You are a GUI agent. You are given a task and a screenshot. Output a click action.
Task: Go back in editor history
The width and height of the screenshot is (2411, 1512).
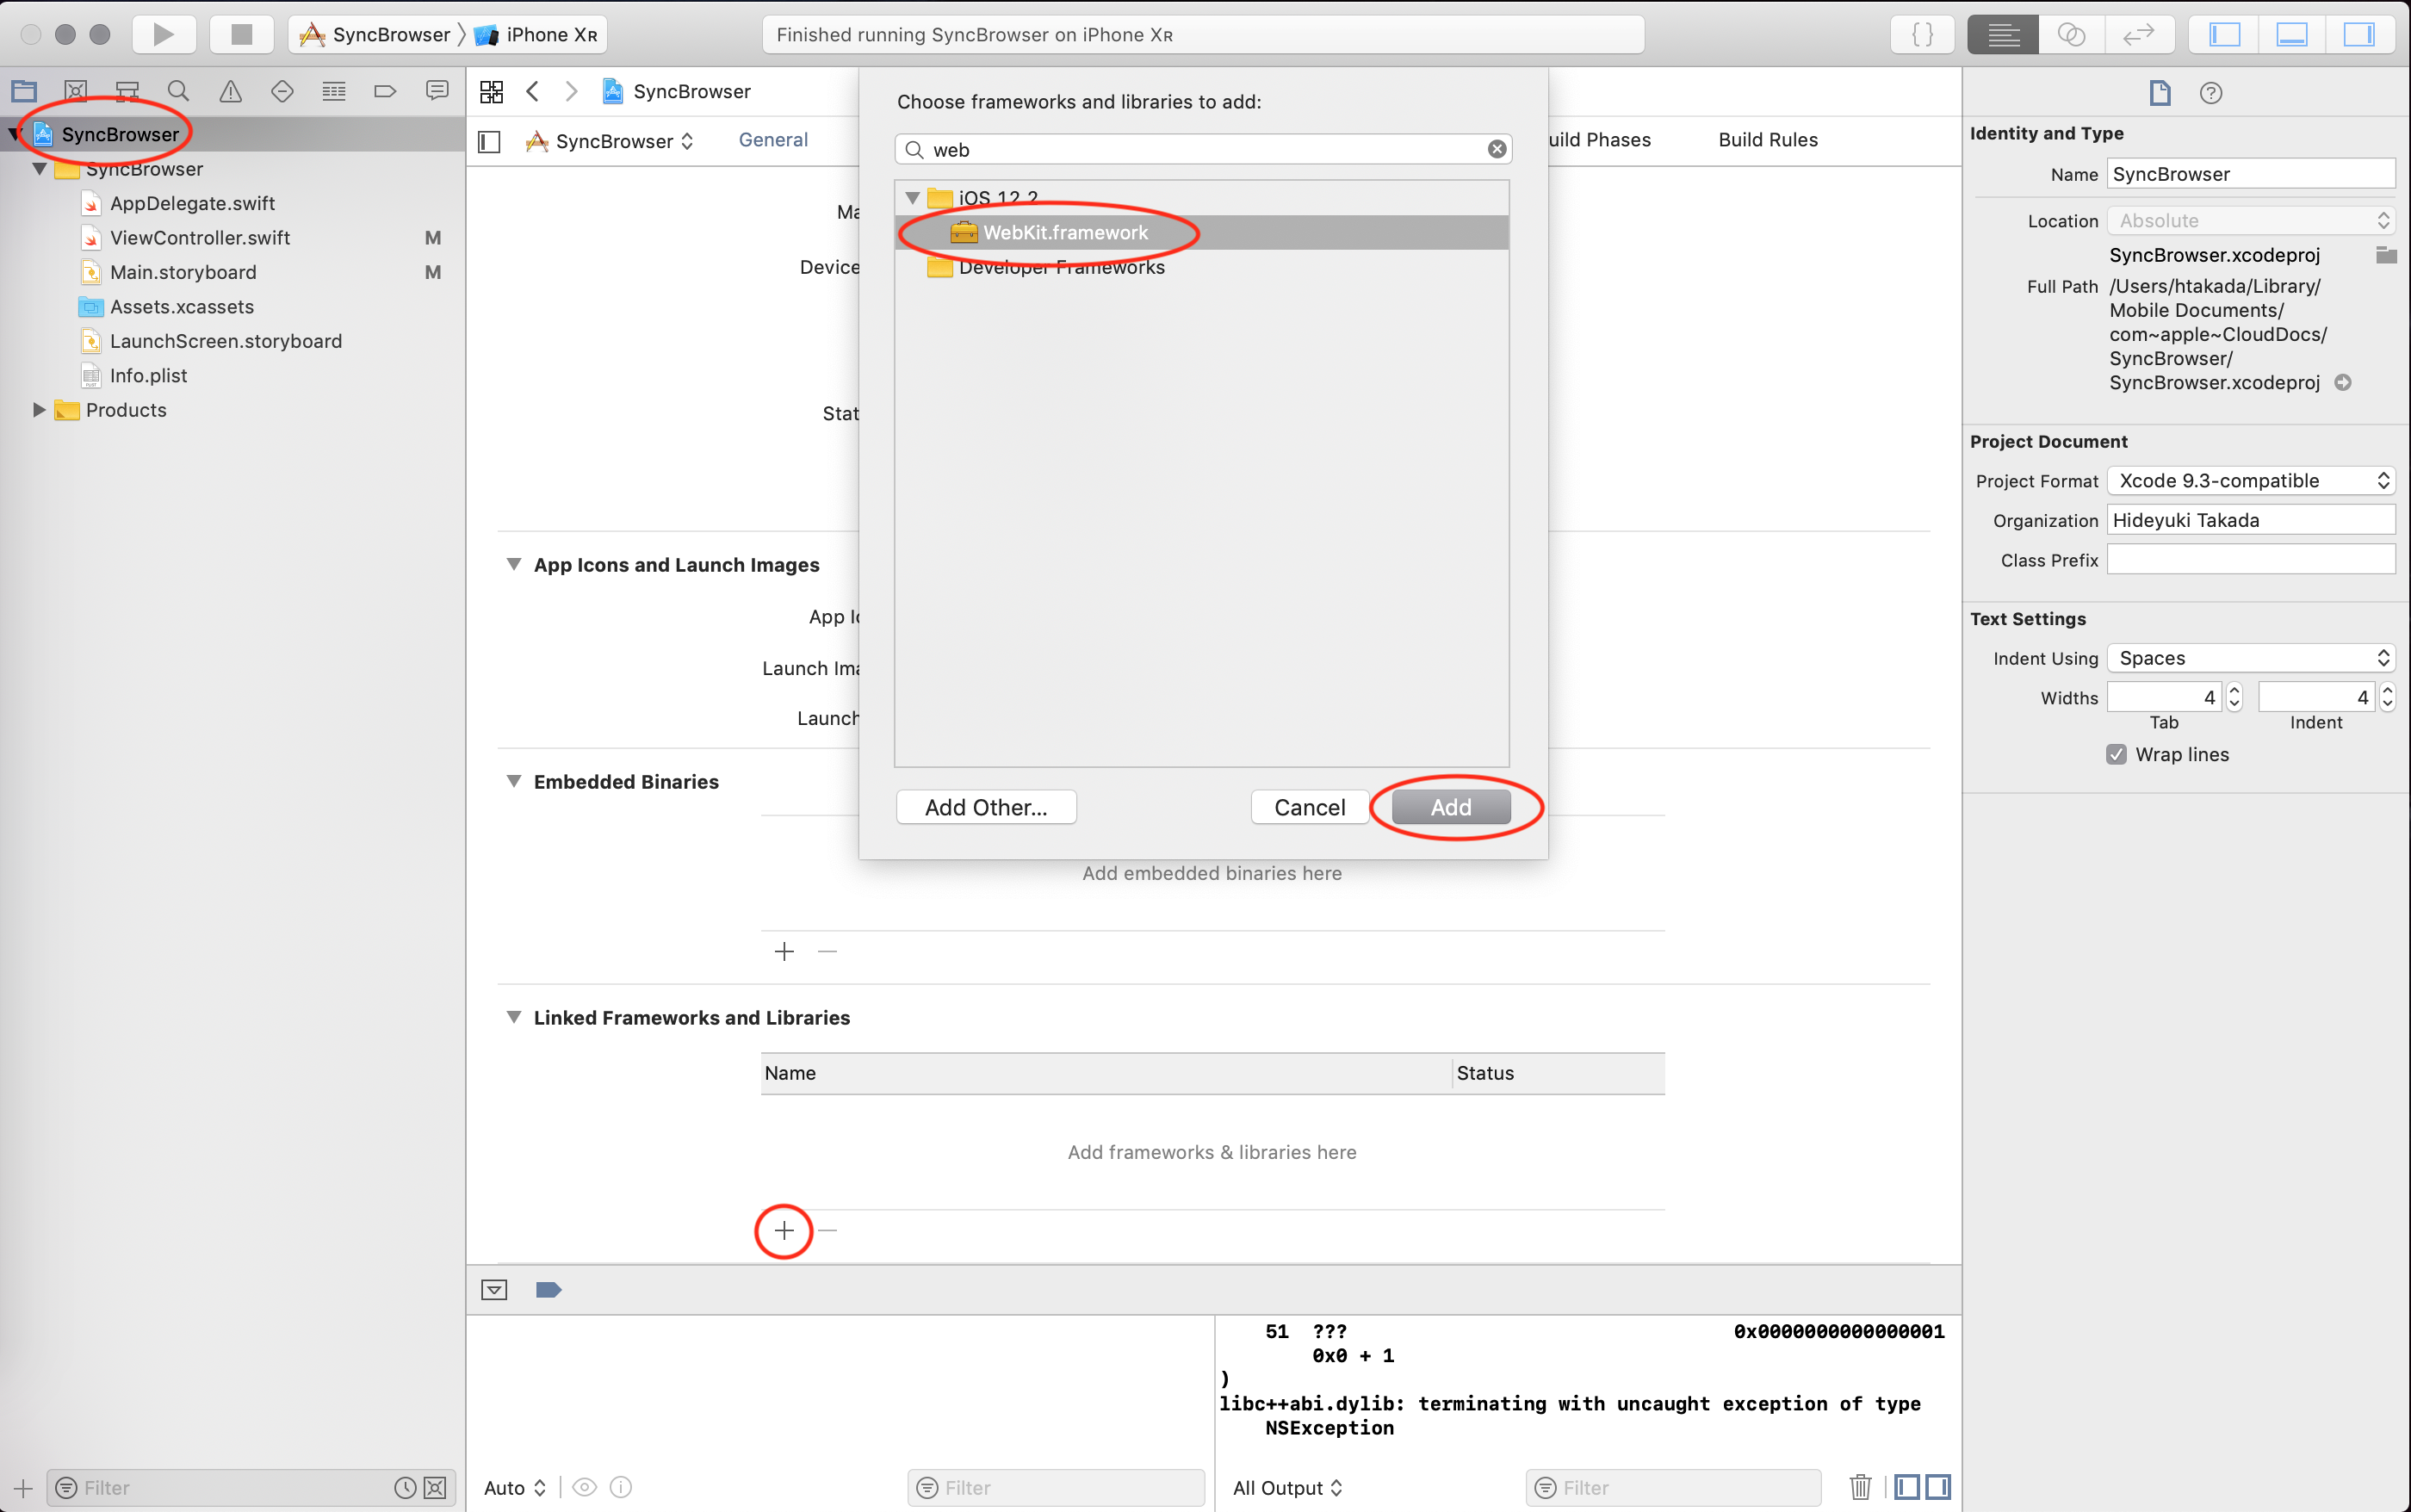pos(533,92)
